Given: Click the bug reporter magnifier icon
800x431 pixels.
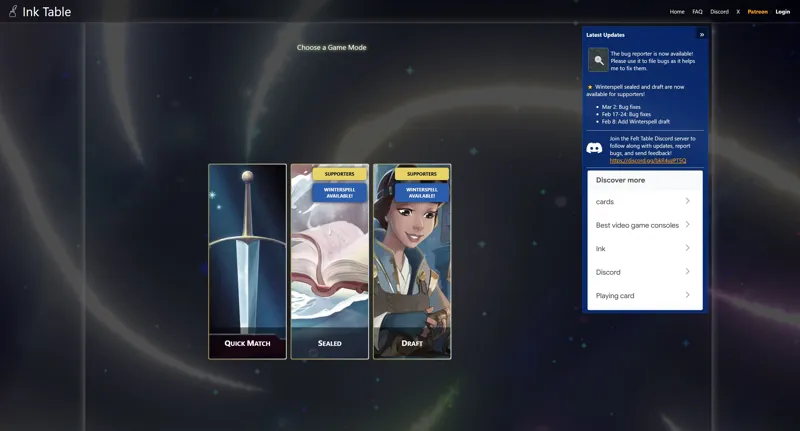Looking at the screenshot, I should tap(598, 60).
